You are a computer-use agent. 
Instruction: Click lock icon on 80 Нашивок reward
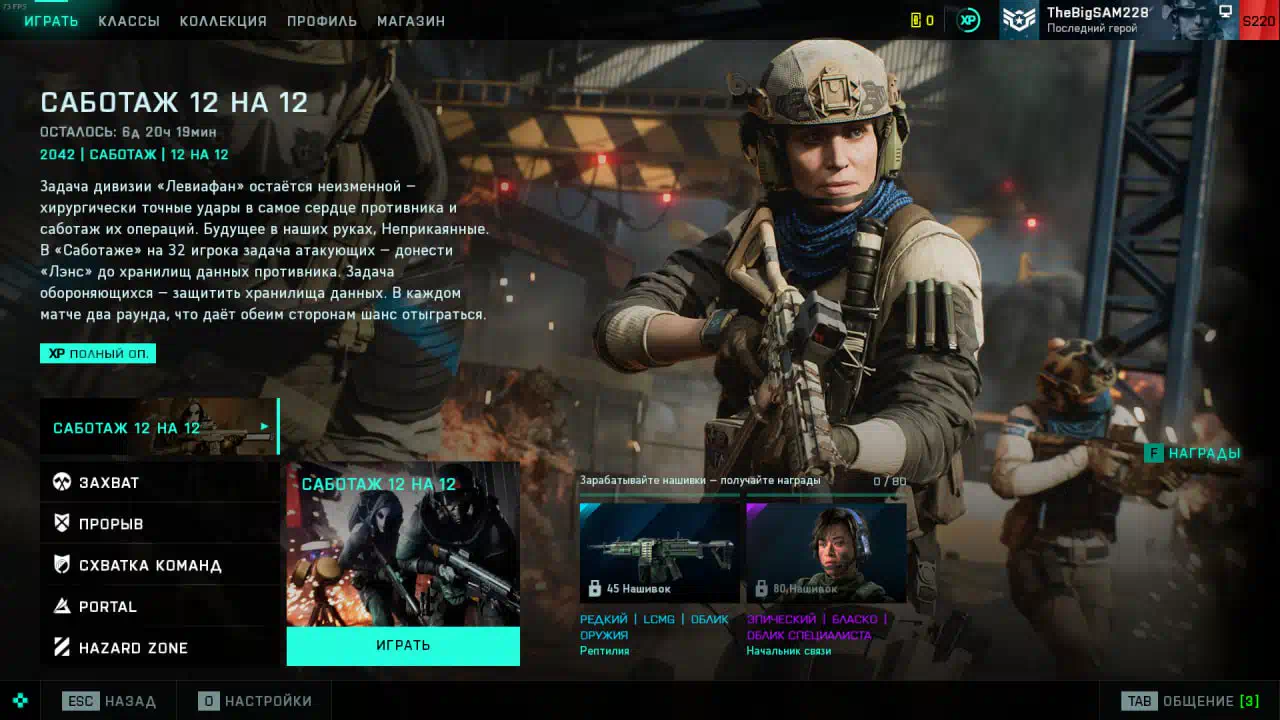coord(761,589)
